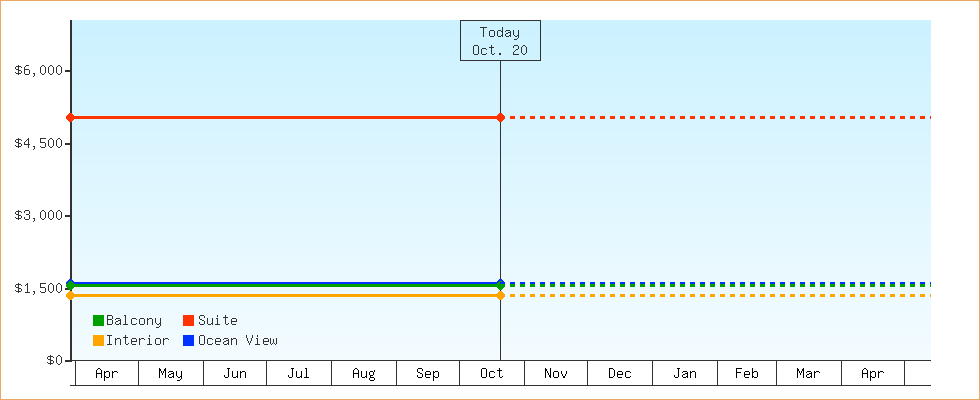
Task: Select the Balcony legend label
Action: coord(133,321)
